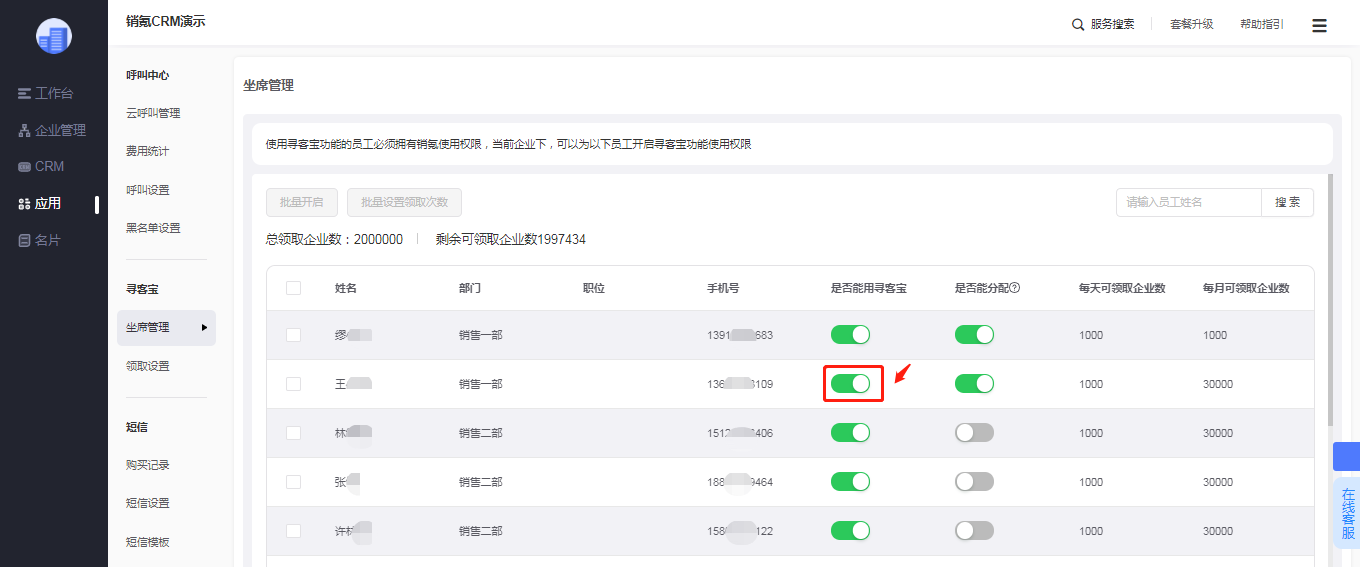
Task: Open 短信模板 submenu item
Action: point(147,542)
